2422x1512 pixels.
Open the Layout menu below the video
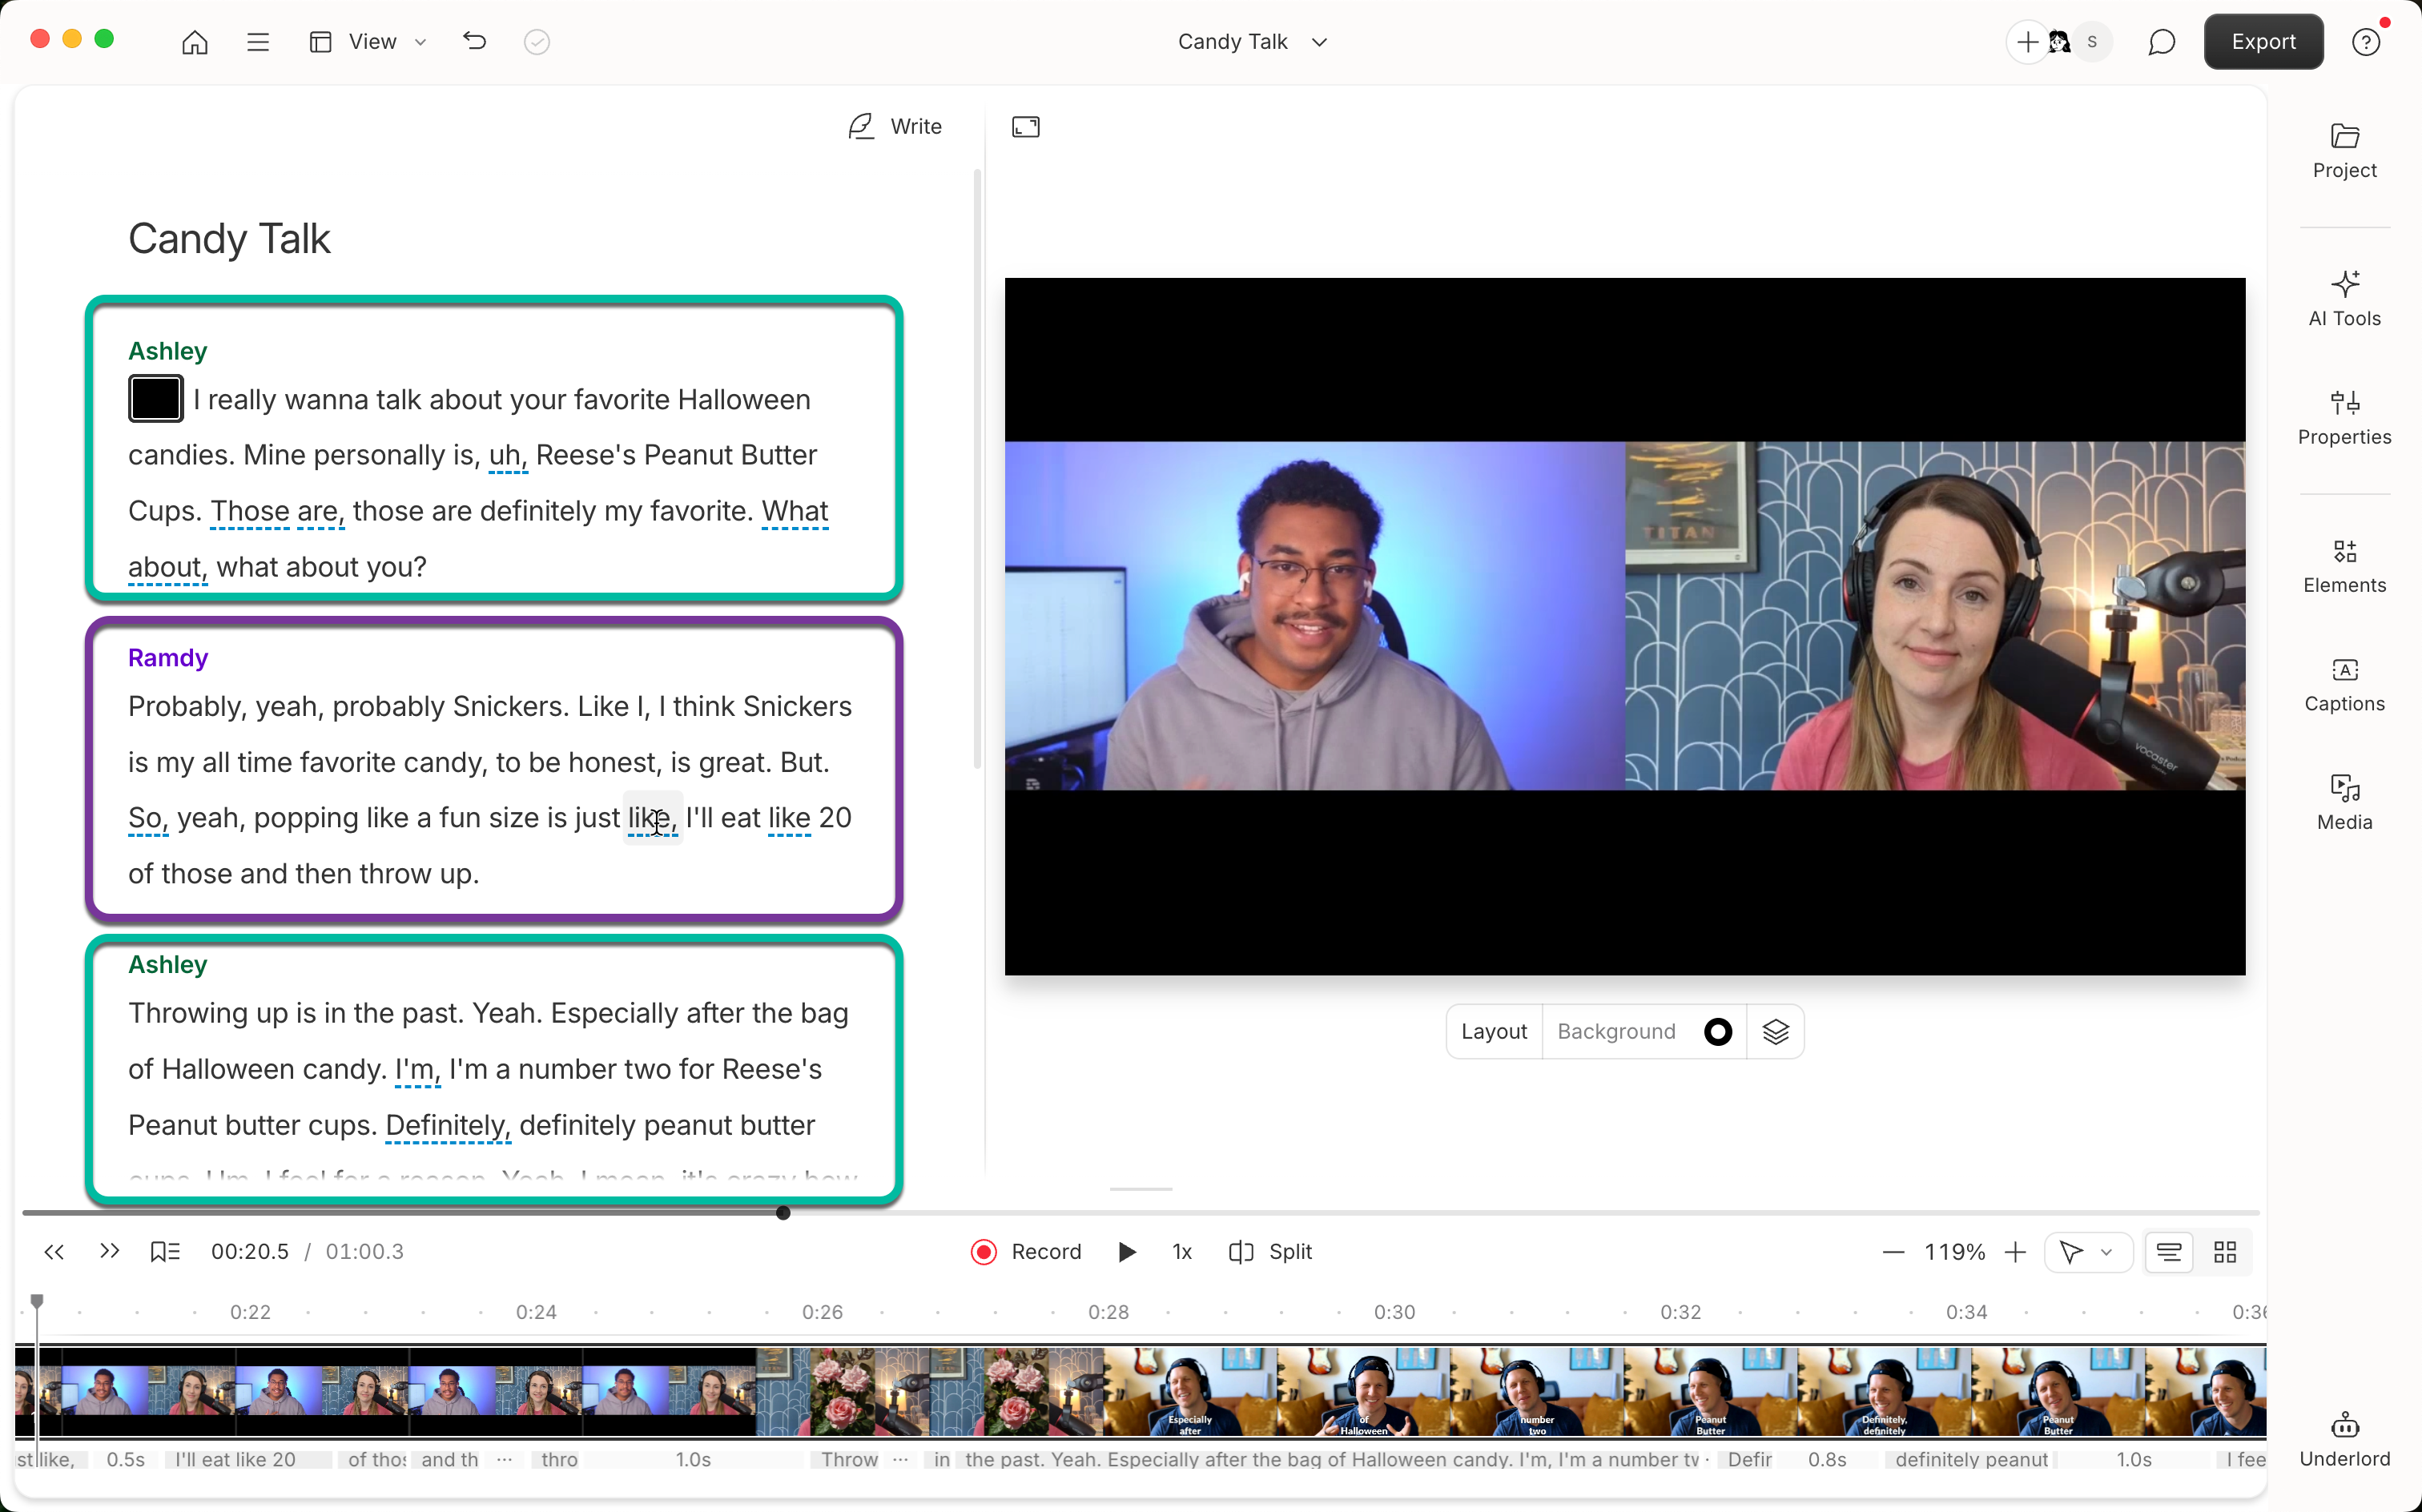[x=1492, y=1031]
